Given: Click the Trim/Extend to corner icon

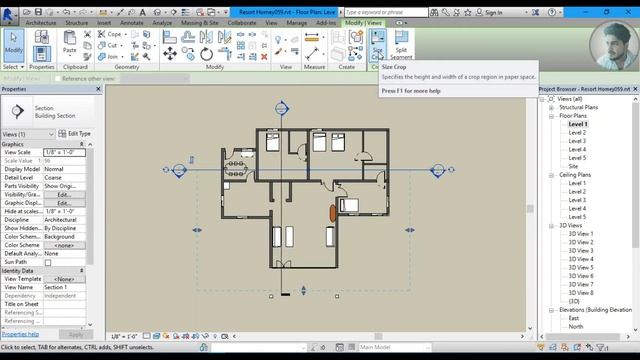Looking at the screenshot, I should (224, 54).
